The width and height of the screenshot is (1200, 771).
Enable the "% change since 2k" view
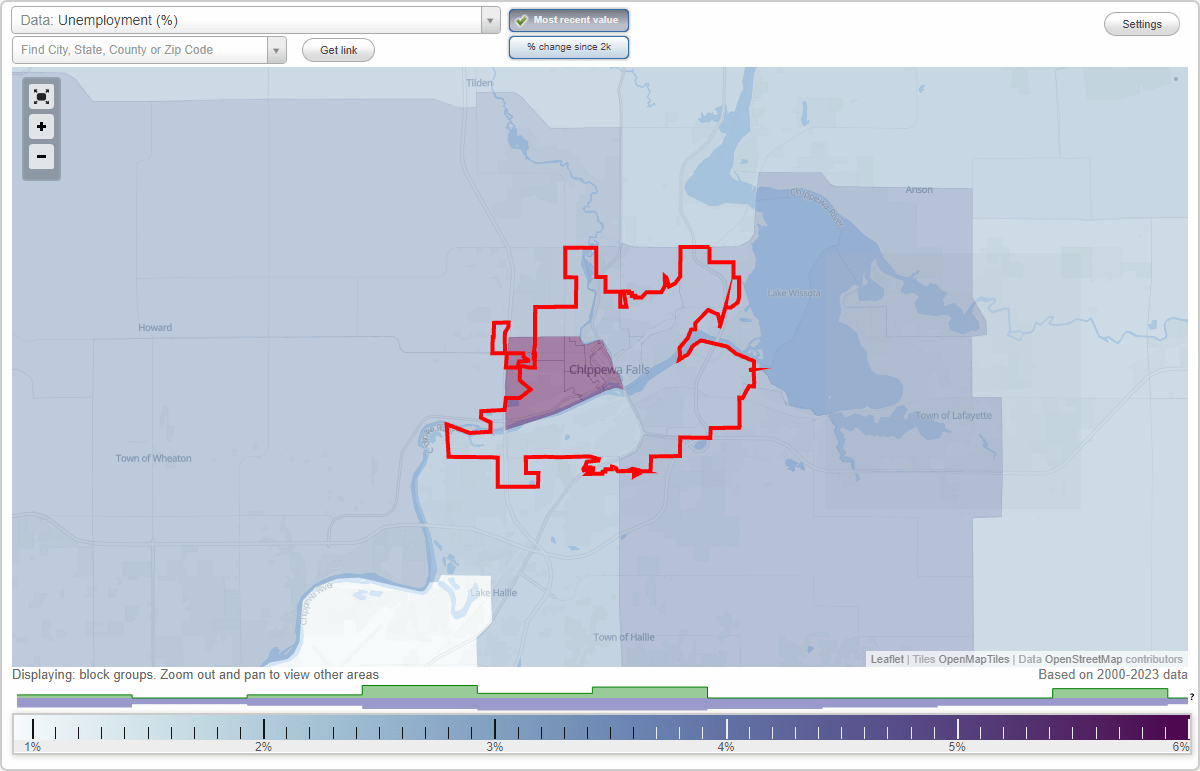[x=568, y=46]
